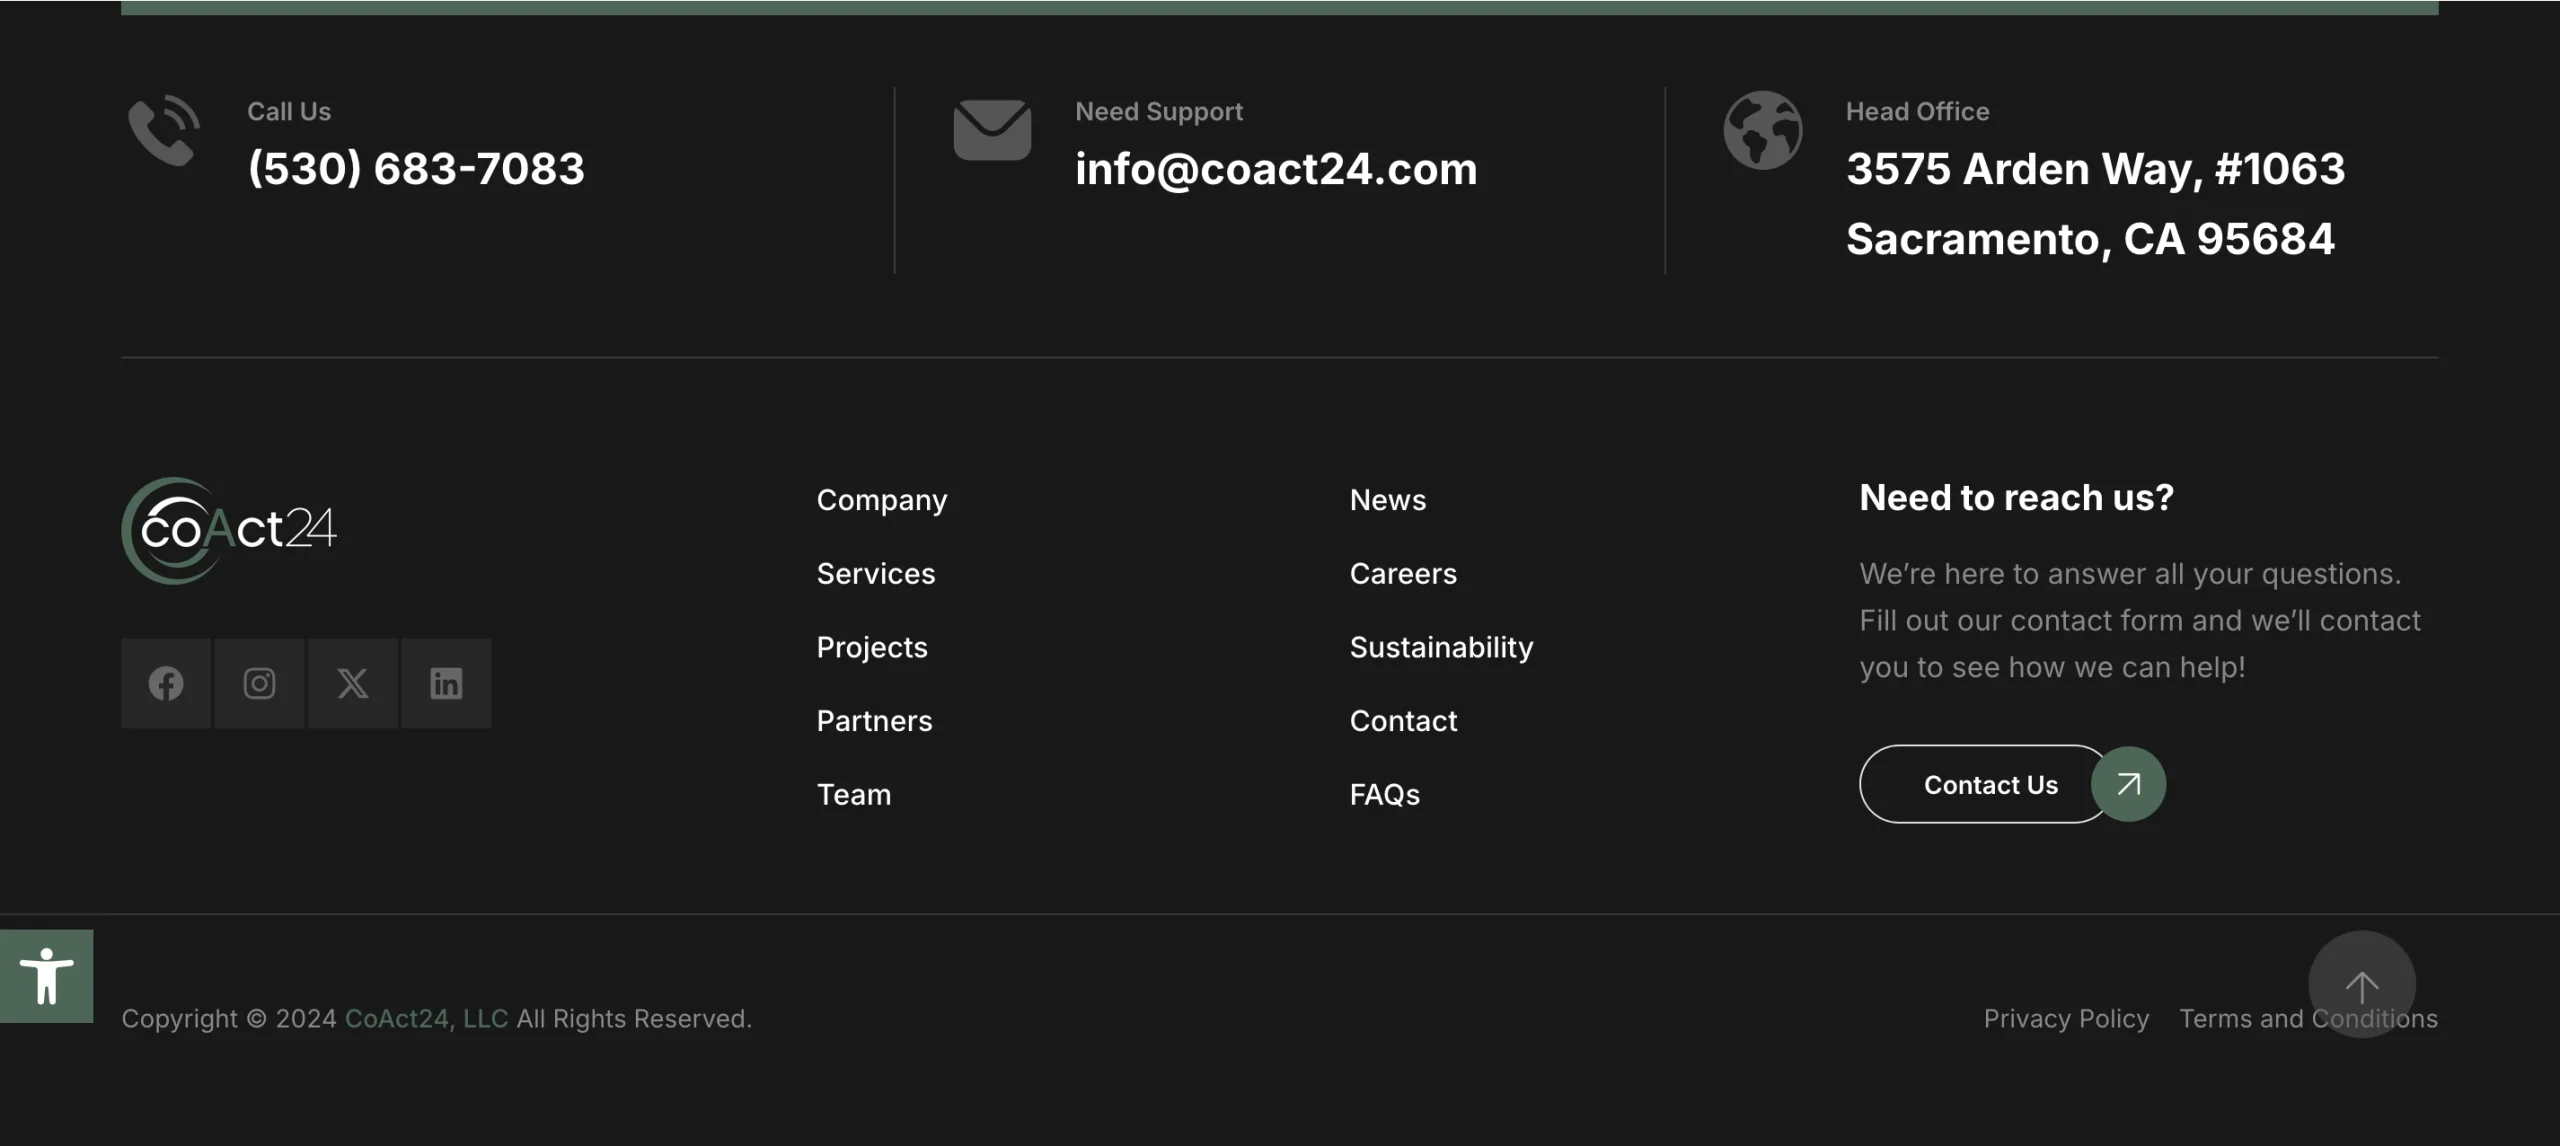Click the CoAct24 footer logo
The image size is (2560, 1146).
coord(229,530)
